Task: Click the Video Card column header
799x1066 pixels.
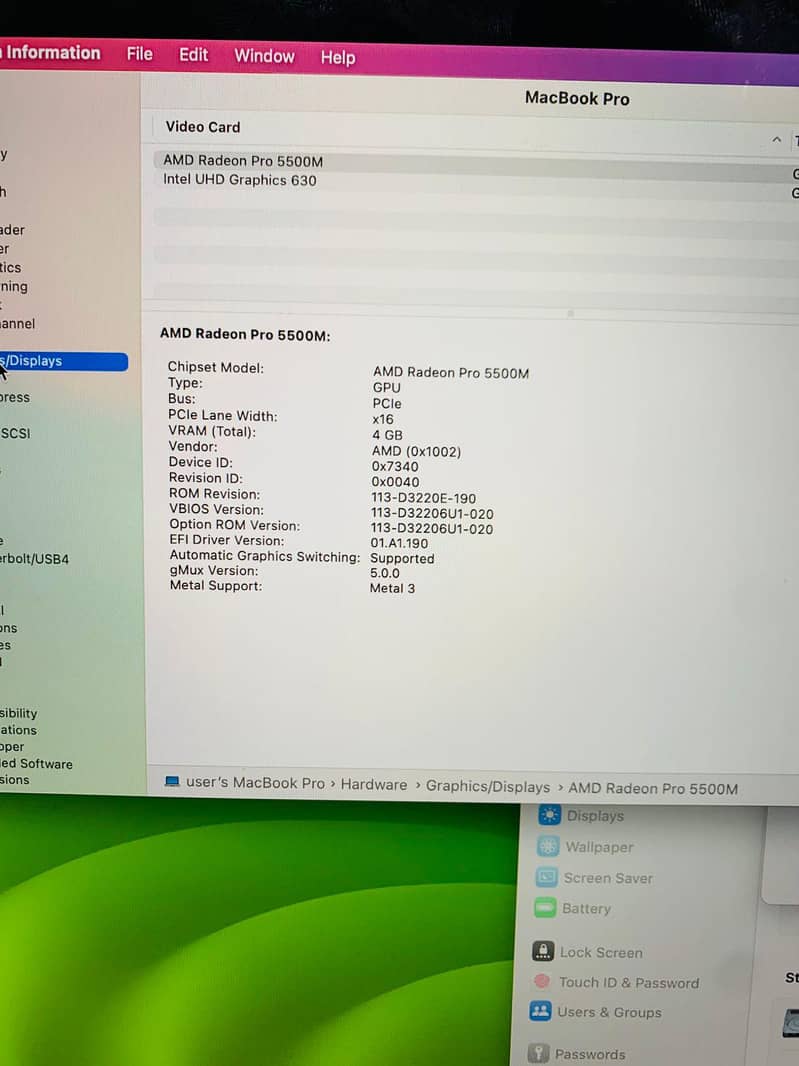Action: tap(203, 127)
